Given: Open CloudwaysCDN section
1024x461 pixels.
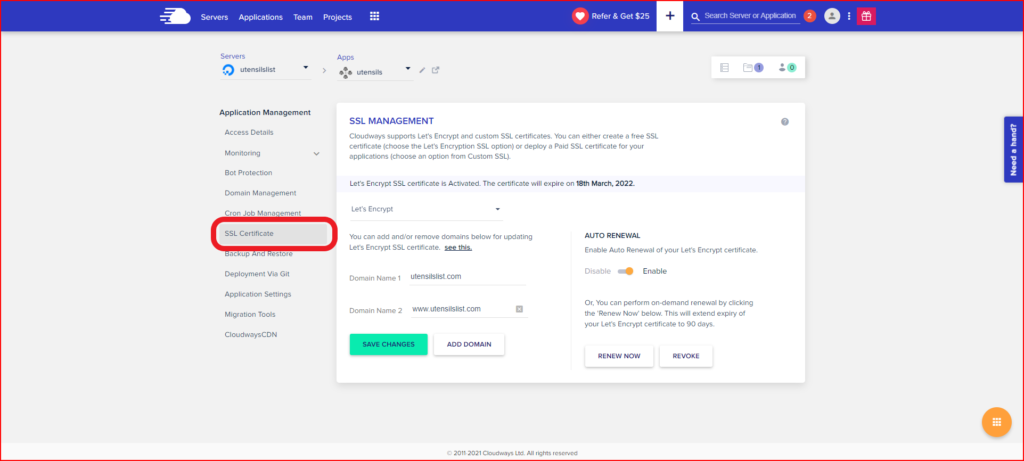Looking at the screenshot, I should [251, 335].
